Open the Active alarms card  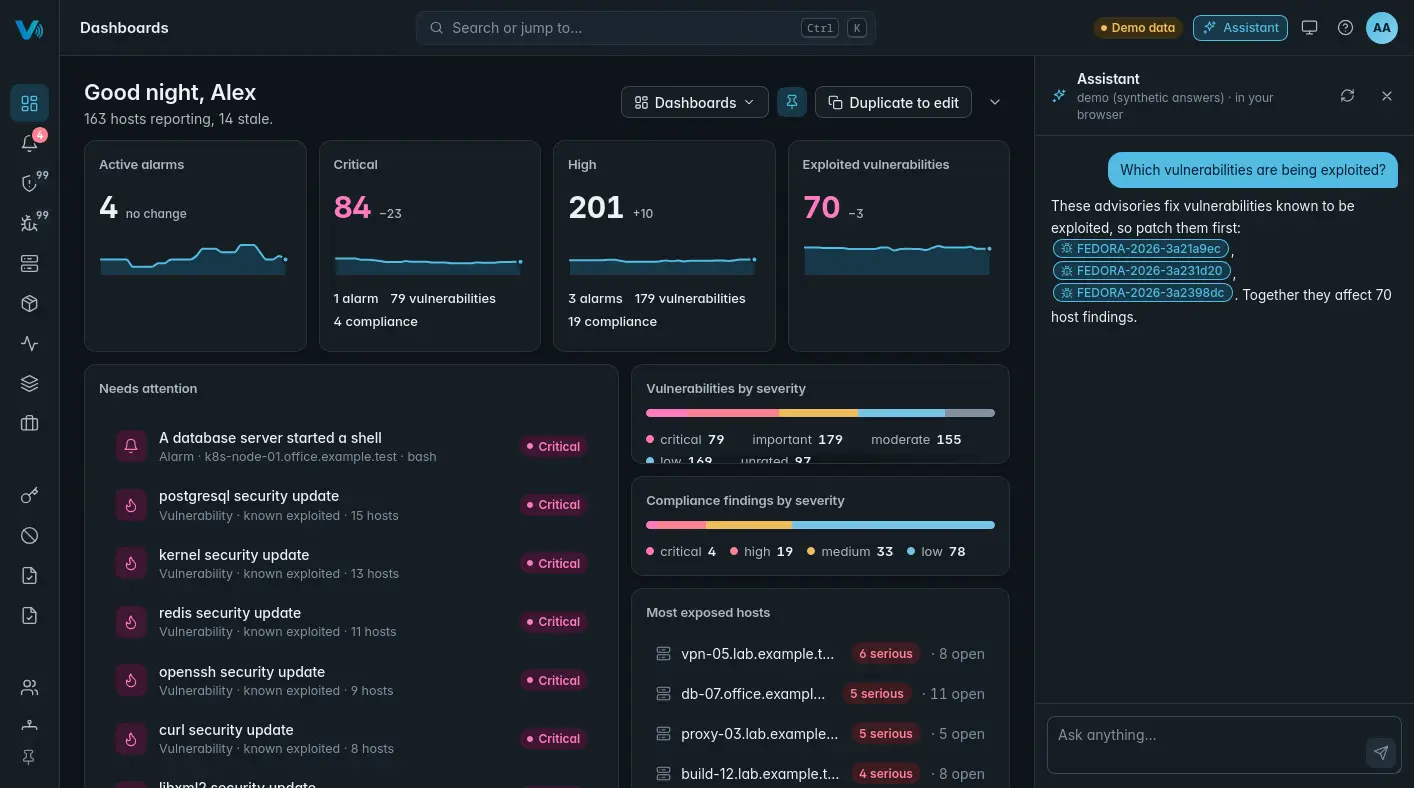pyautogui.click(x=195, y=246)
